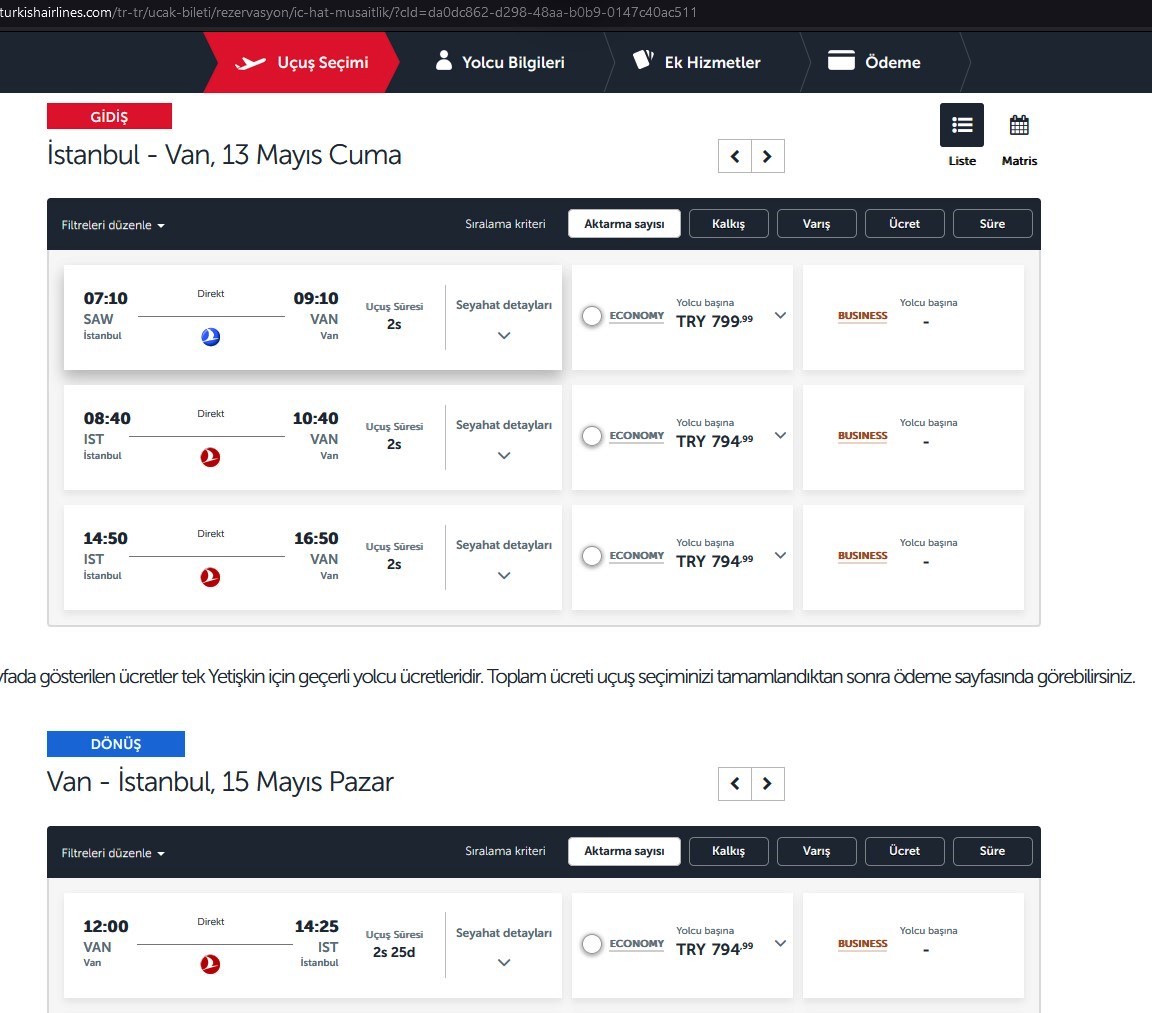The height and width of the screenshot is (1013, 1152).
Task: Expand economy fare chevron on 12:00 return flight
Action: click(780, 943)
